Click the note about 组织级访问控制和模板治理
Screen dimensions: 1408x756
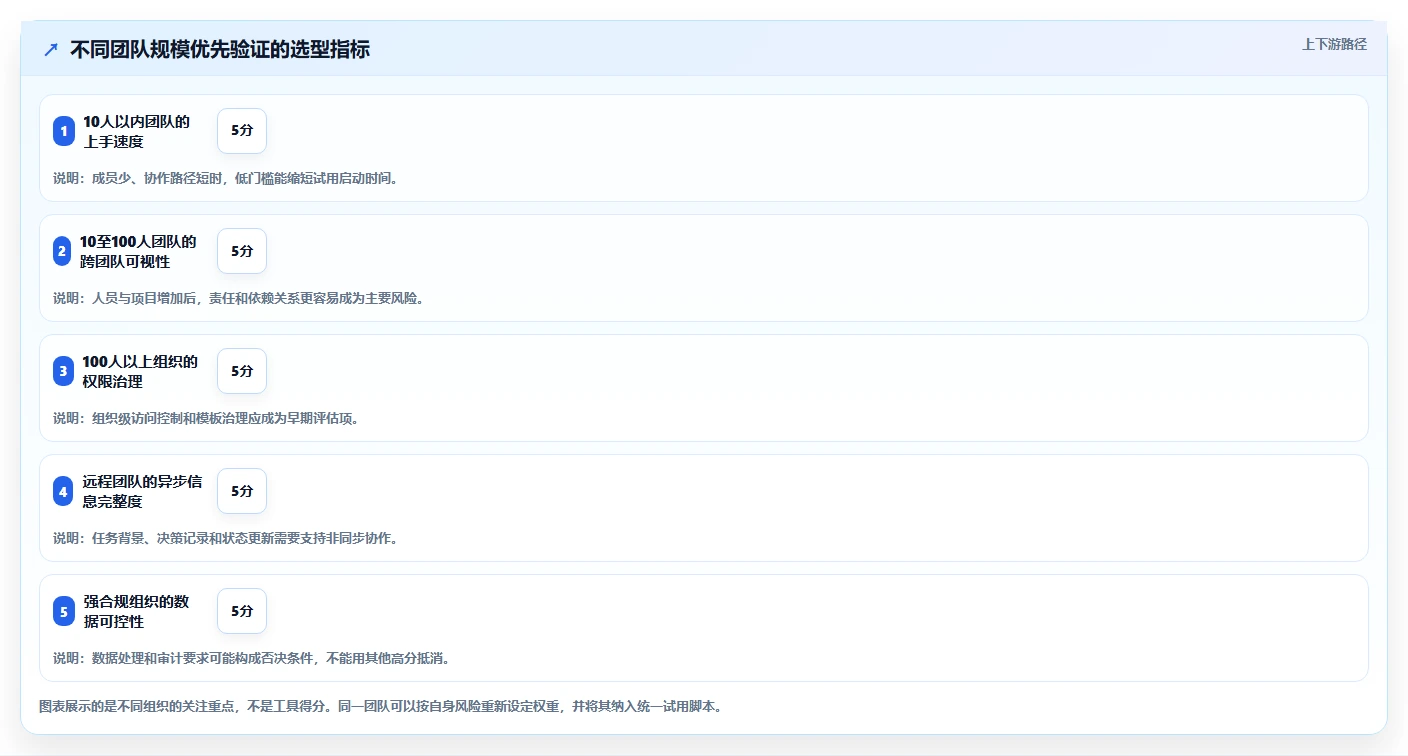[207, 418]
